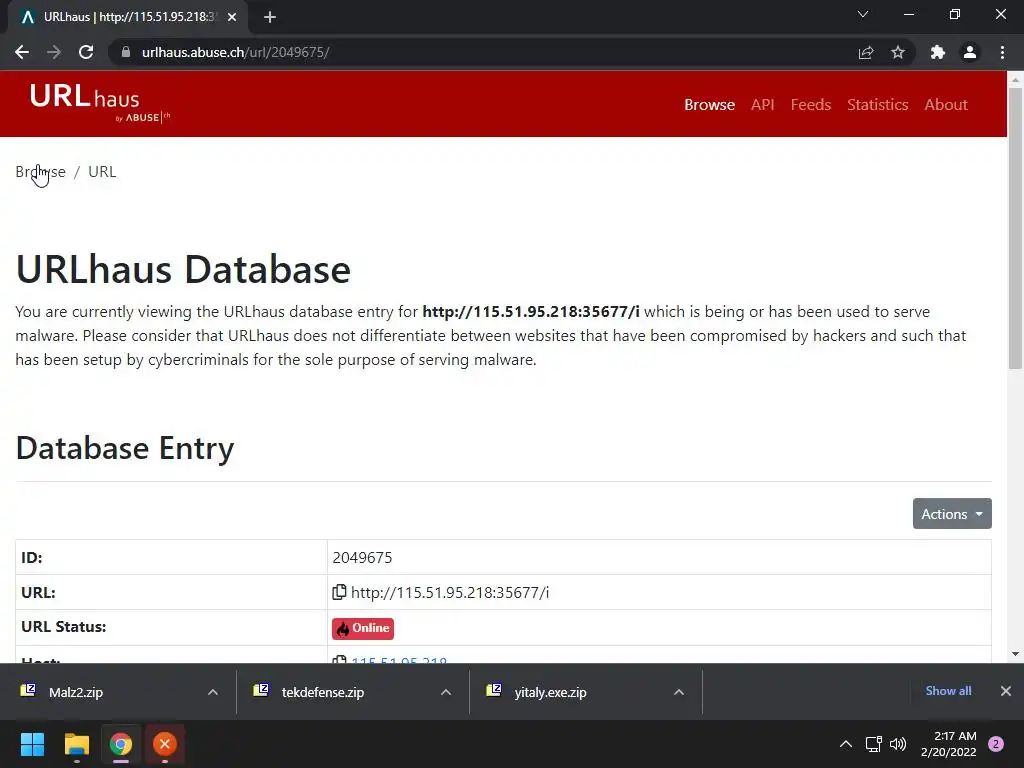Close the URLhaus browser tab

coord(232,18)
